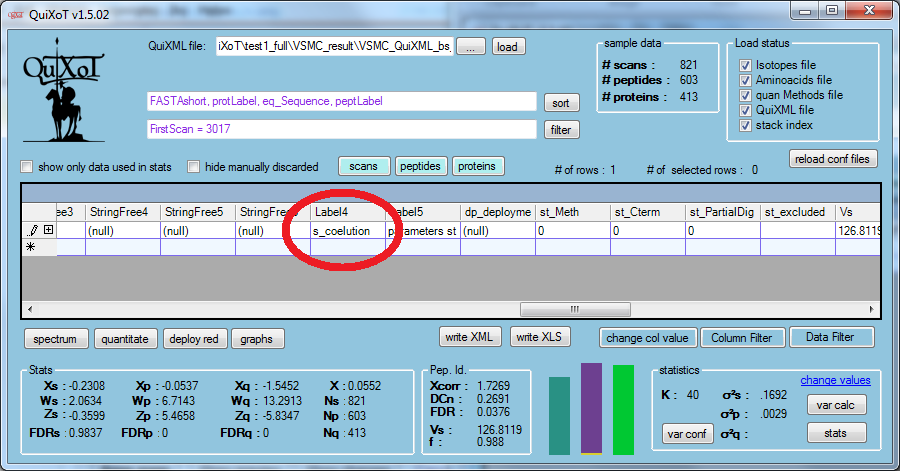
Task: Click the row edit pencil icon
Action: 32,230
